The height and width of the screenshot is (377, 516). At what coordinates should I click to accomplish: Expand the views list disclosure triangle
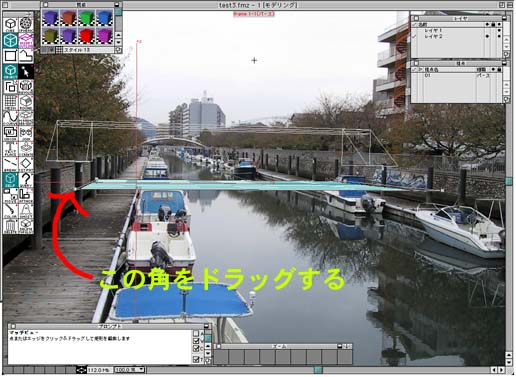[x=420, y=70]
